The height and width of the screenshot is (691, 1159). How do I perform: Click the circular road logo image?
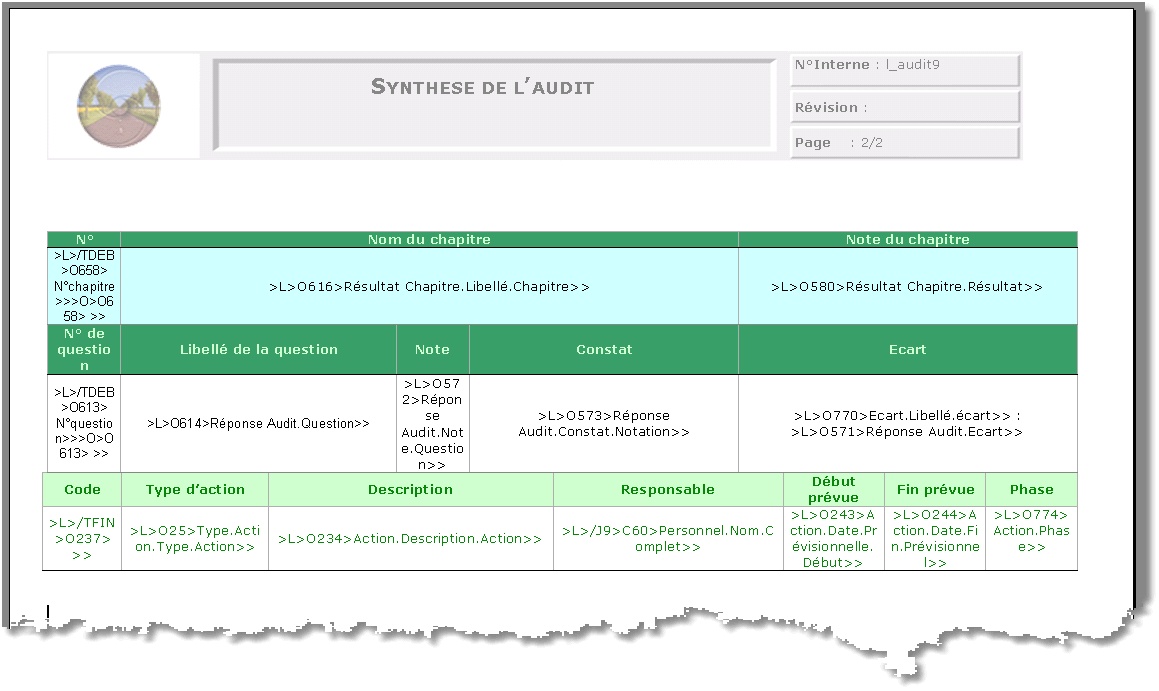click(119, 106)
